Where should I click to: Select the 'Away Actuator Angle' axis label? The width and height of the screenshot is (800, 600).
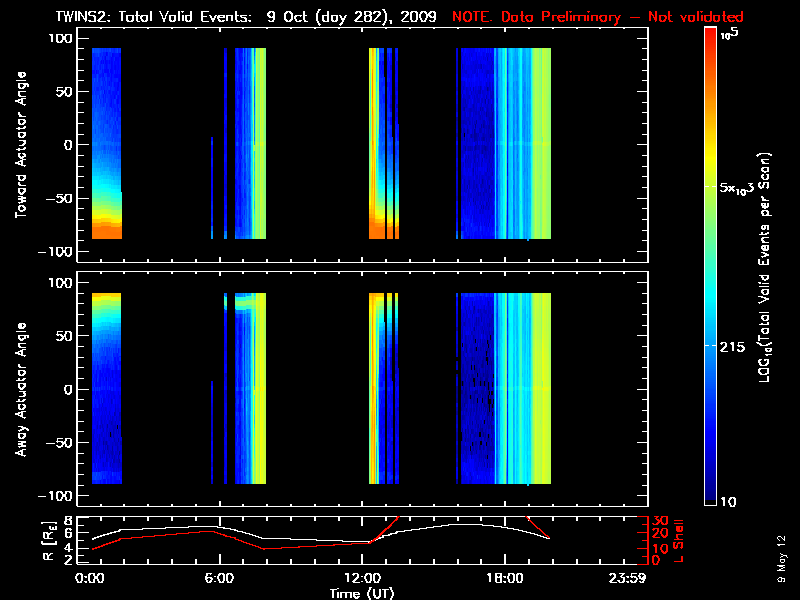tap(21, 389)
